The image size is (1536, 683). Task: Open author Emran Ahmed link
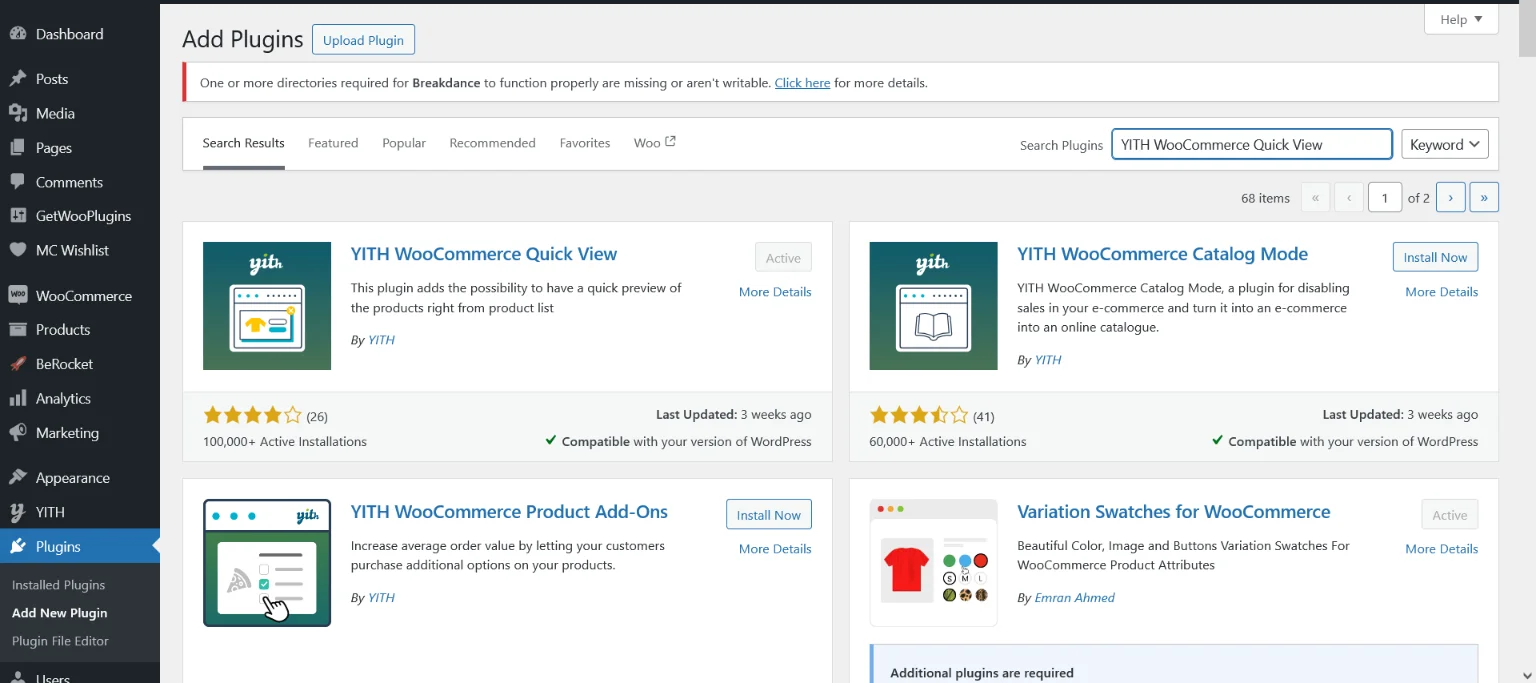1075,598
